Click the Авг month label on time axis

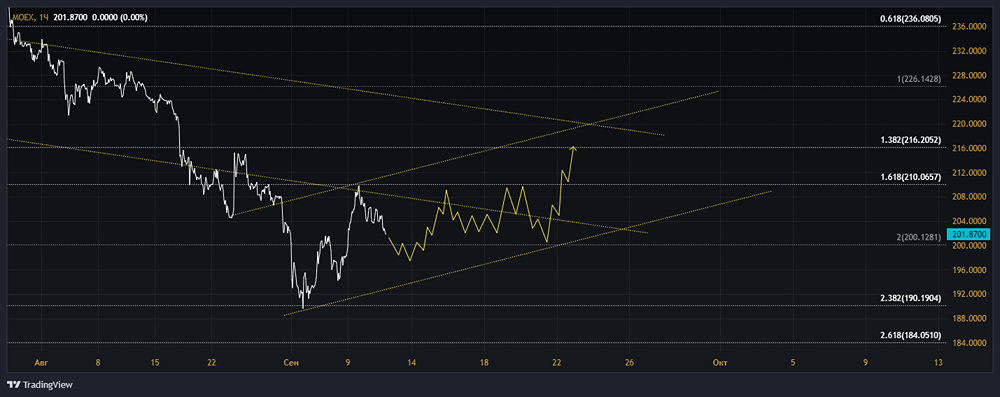(x=42, y=363)
